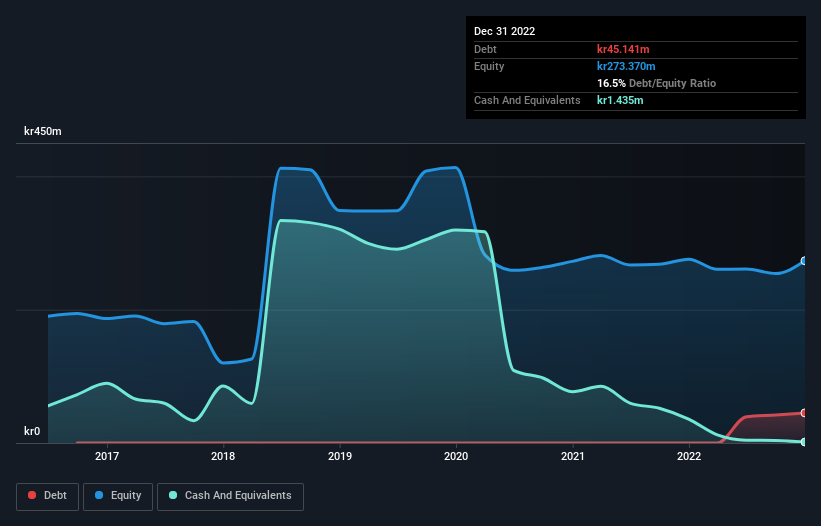Click the 16.5% Debt/Equity Ratio text
Screen dimensions: 821x526
(x=657, y=83)
